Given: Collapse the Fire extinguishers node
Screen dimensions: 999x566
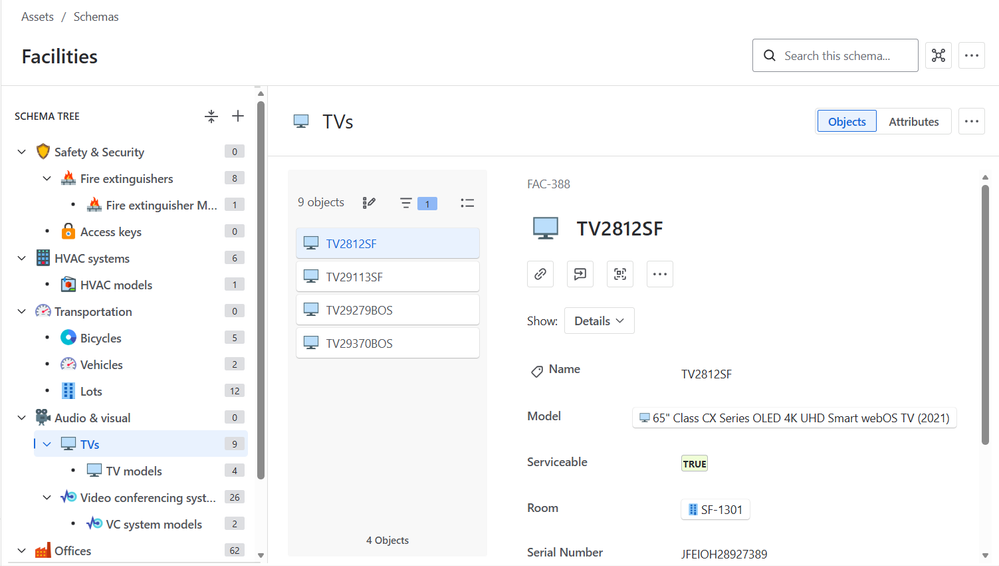Looking at the screenshot, I should coord(47,178).
